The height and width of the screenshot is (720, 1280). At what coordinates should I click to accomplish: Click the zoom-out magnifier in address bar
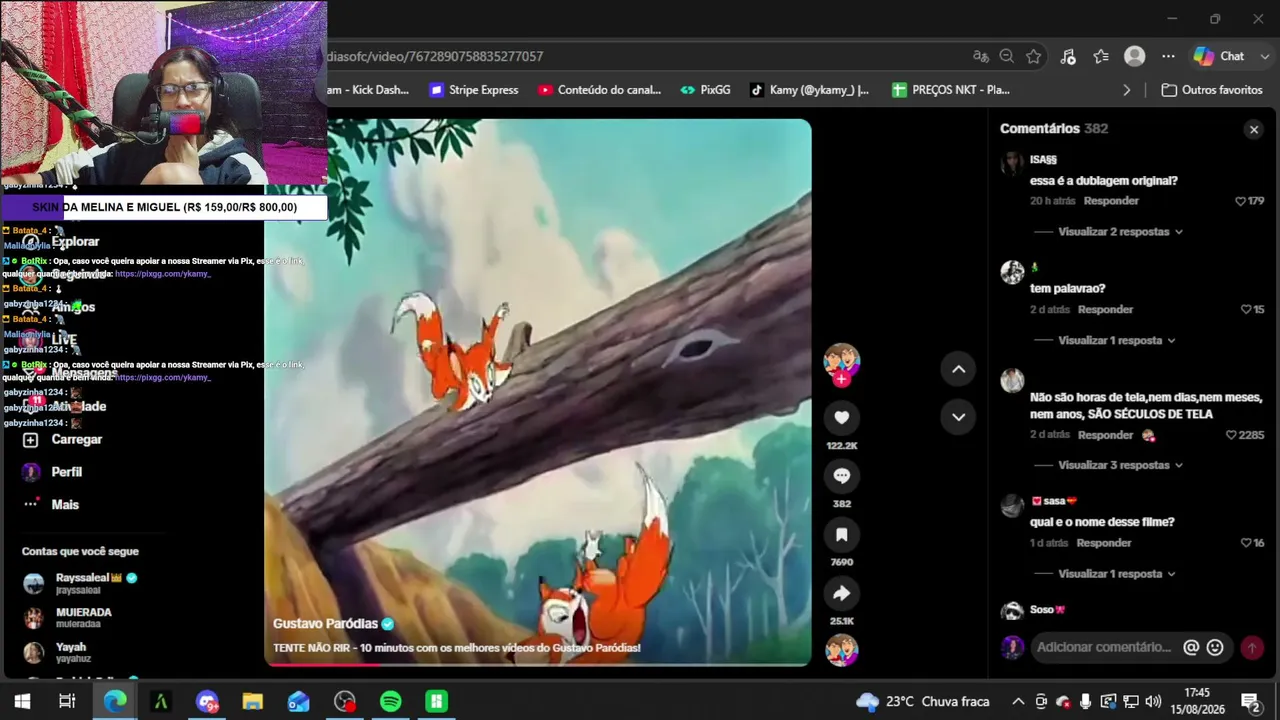(x=1007, y=57)
